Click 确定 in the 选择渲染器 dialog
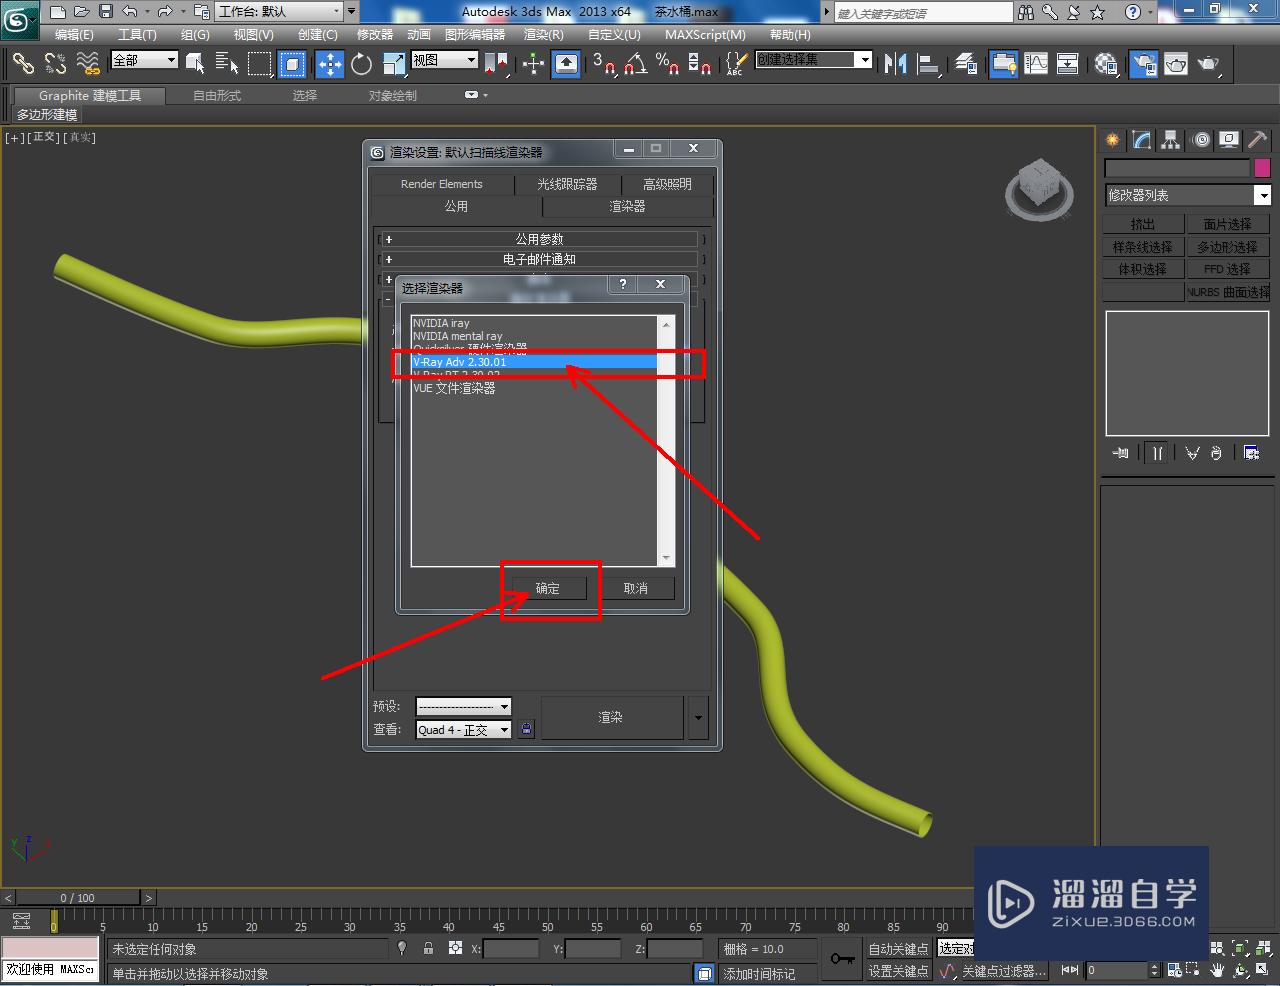The image size is (1280, 986). [x=548, y=588]
